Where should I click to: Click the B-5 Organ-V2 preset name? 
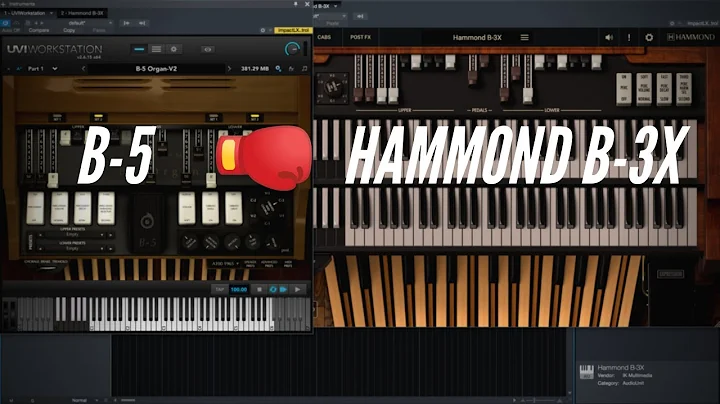coord(156,69)
